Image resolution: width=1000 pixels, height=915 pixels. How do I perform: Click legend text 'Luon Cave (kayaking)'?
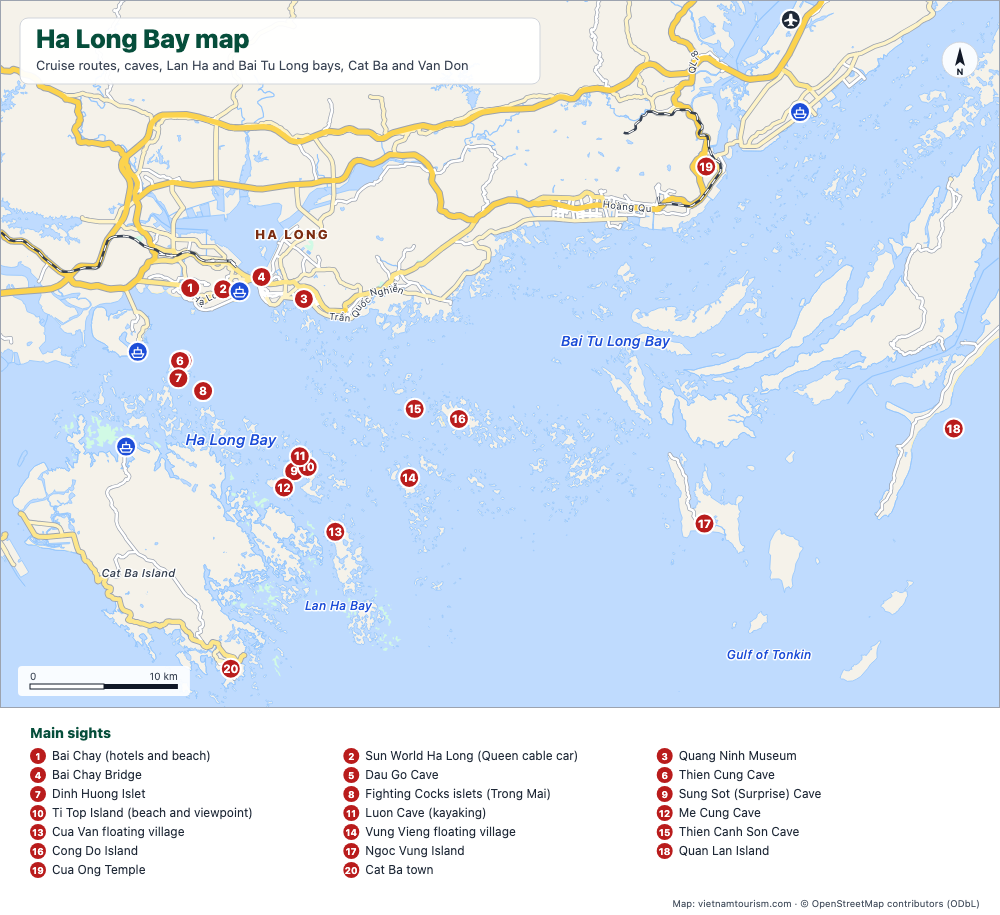[x=425, y=813]
